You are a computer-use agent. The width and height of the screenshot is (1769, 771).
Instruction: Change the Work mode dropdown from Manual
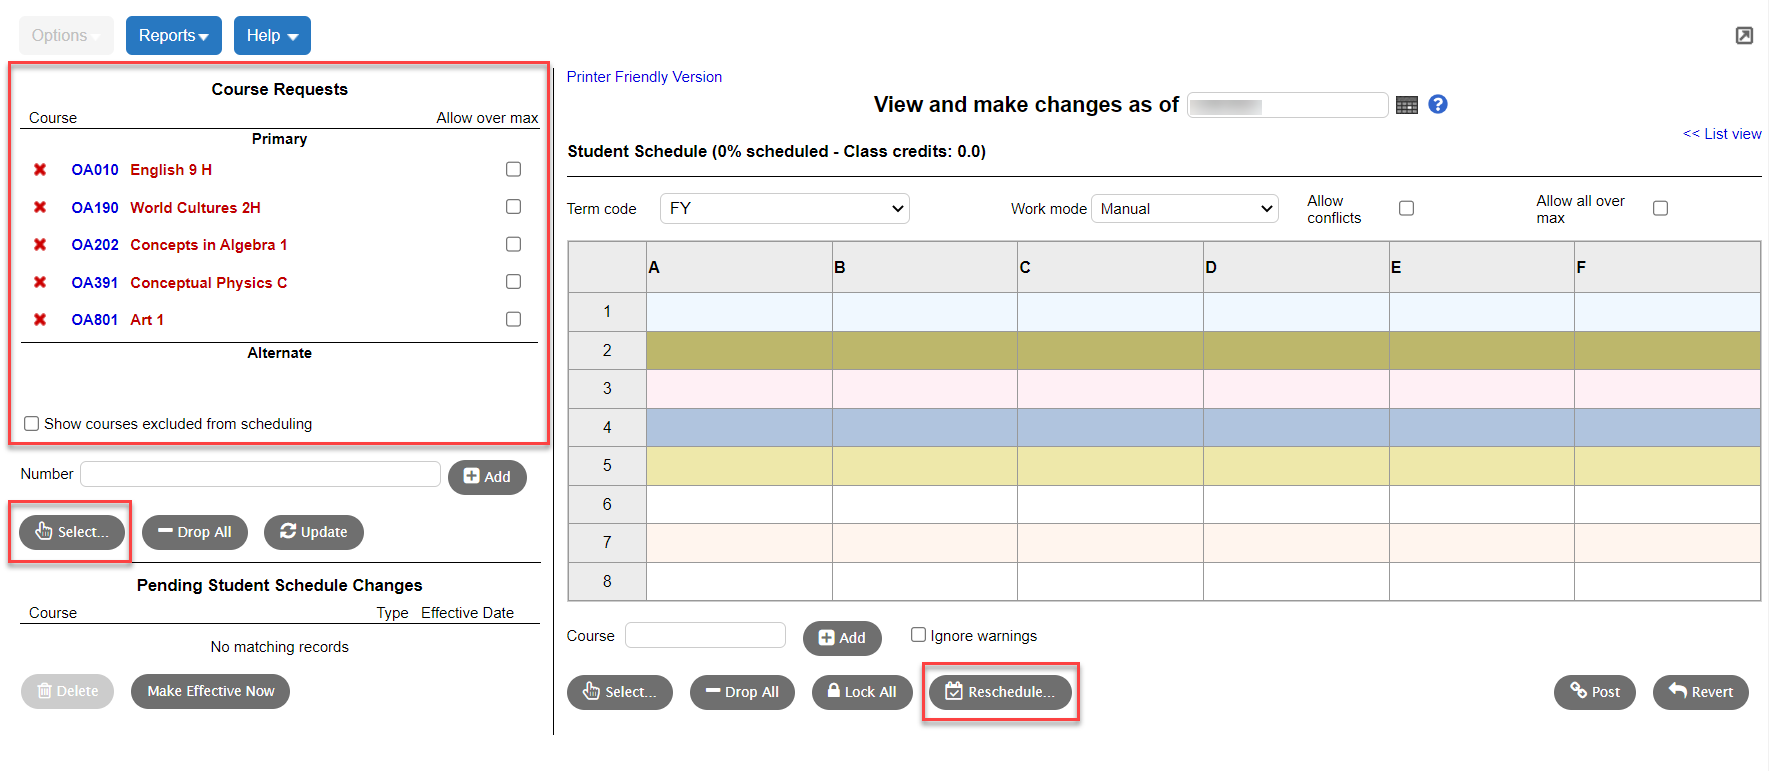click(1184, 208)
